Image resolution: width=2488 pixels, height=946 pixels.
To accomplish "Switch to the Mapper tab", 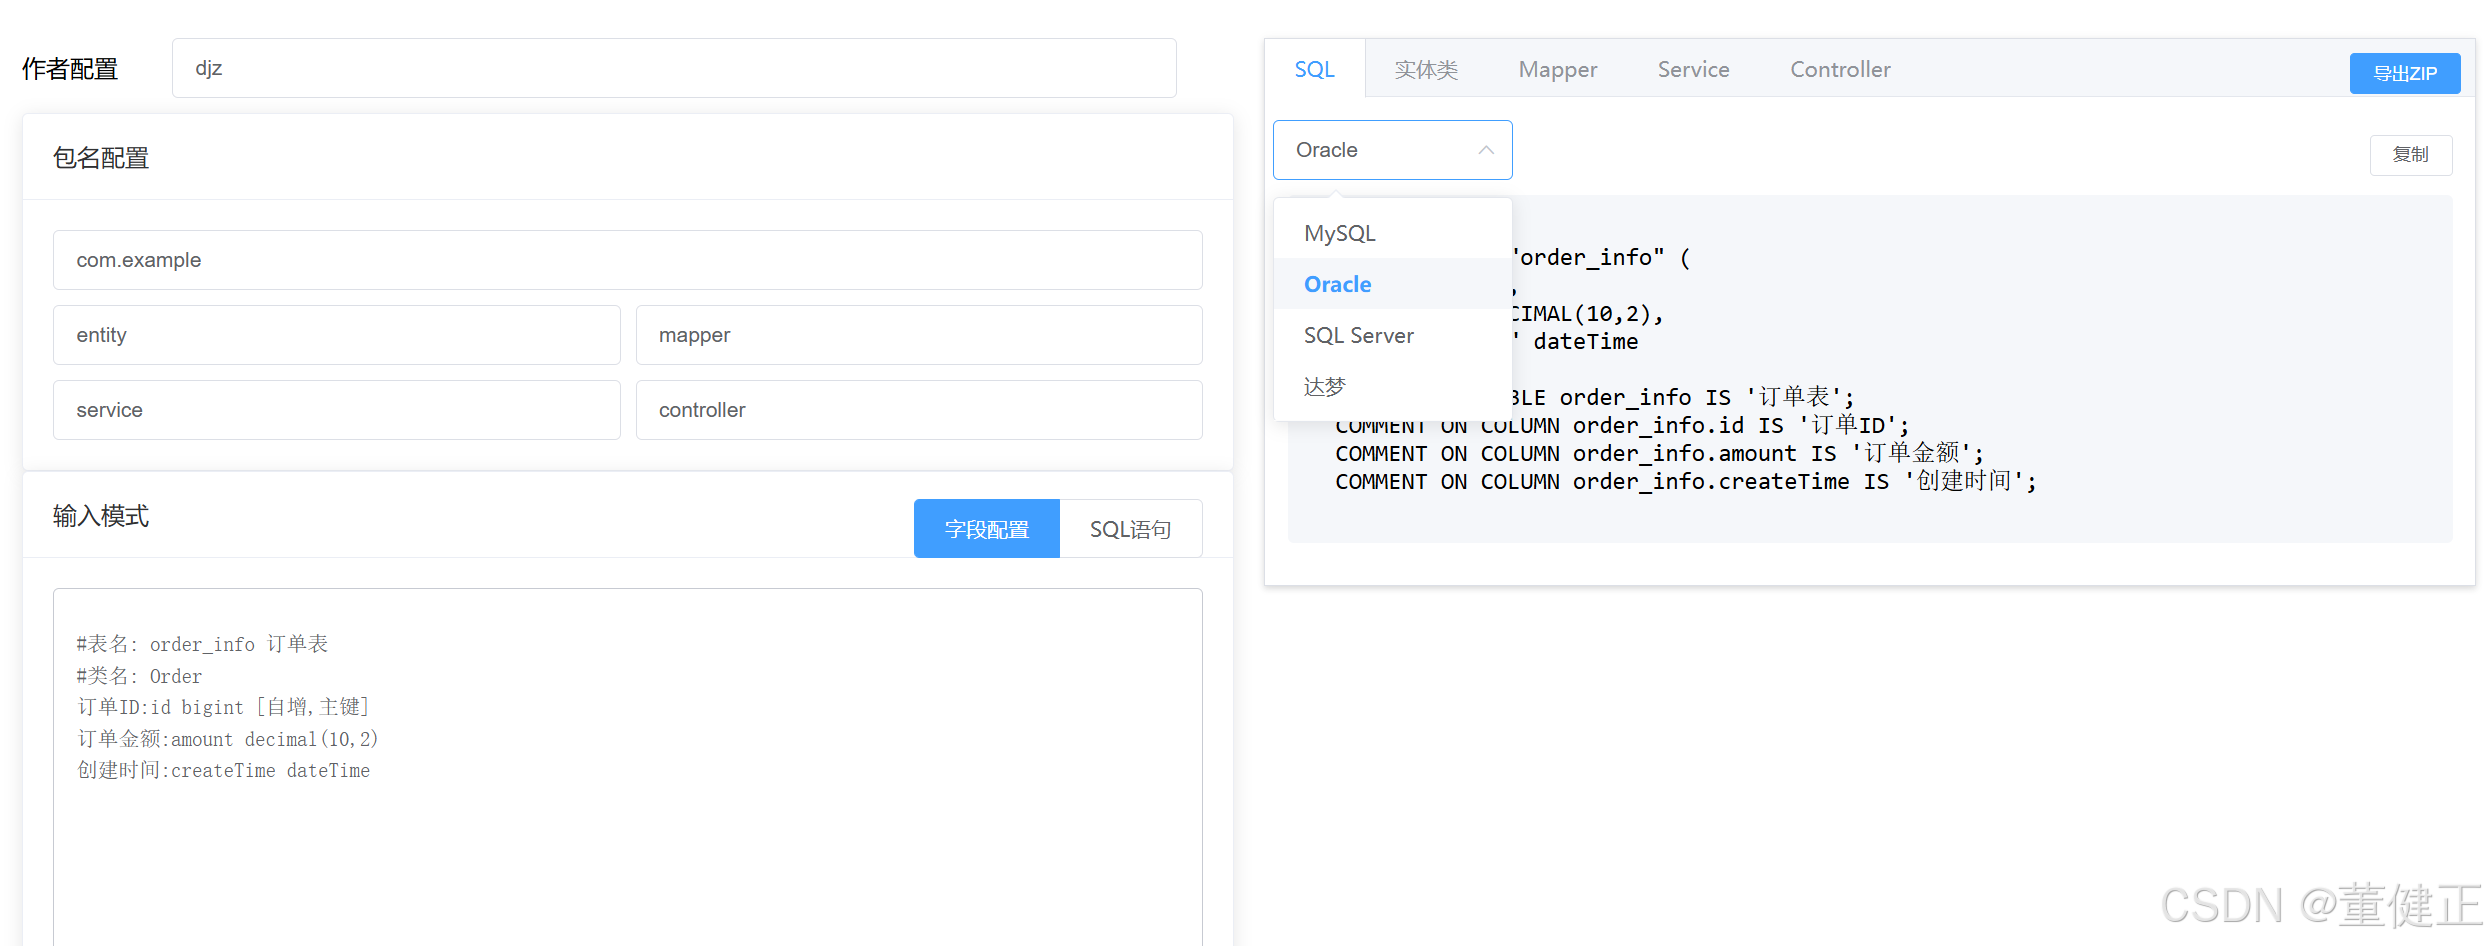I will [x=1557, y=69].
